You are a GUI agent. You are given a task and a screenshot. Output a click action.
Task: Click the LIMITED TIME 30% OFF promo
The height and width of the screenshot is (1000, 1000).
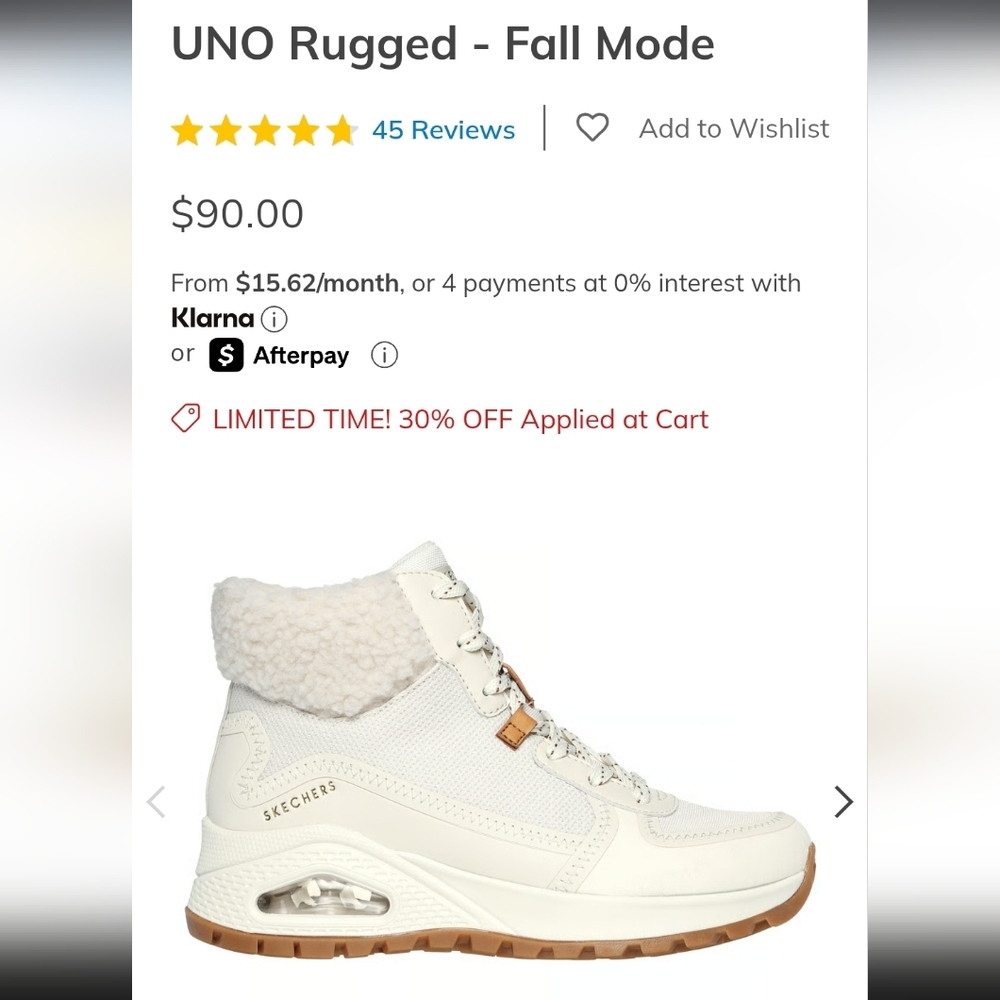click(x=460, y=419)
